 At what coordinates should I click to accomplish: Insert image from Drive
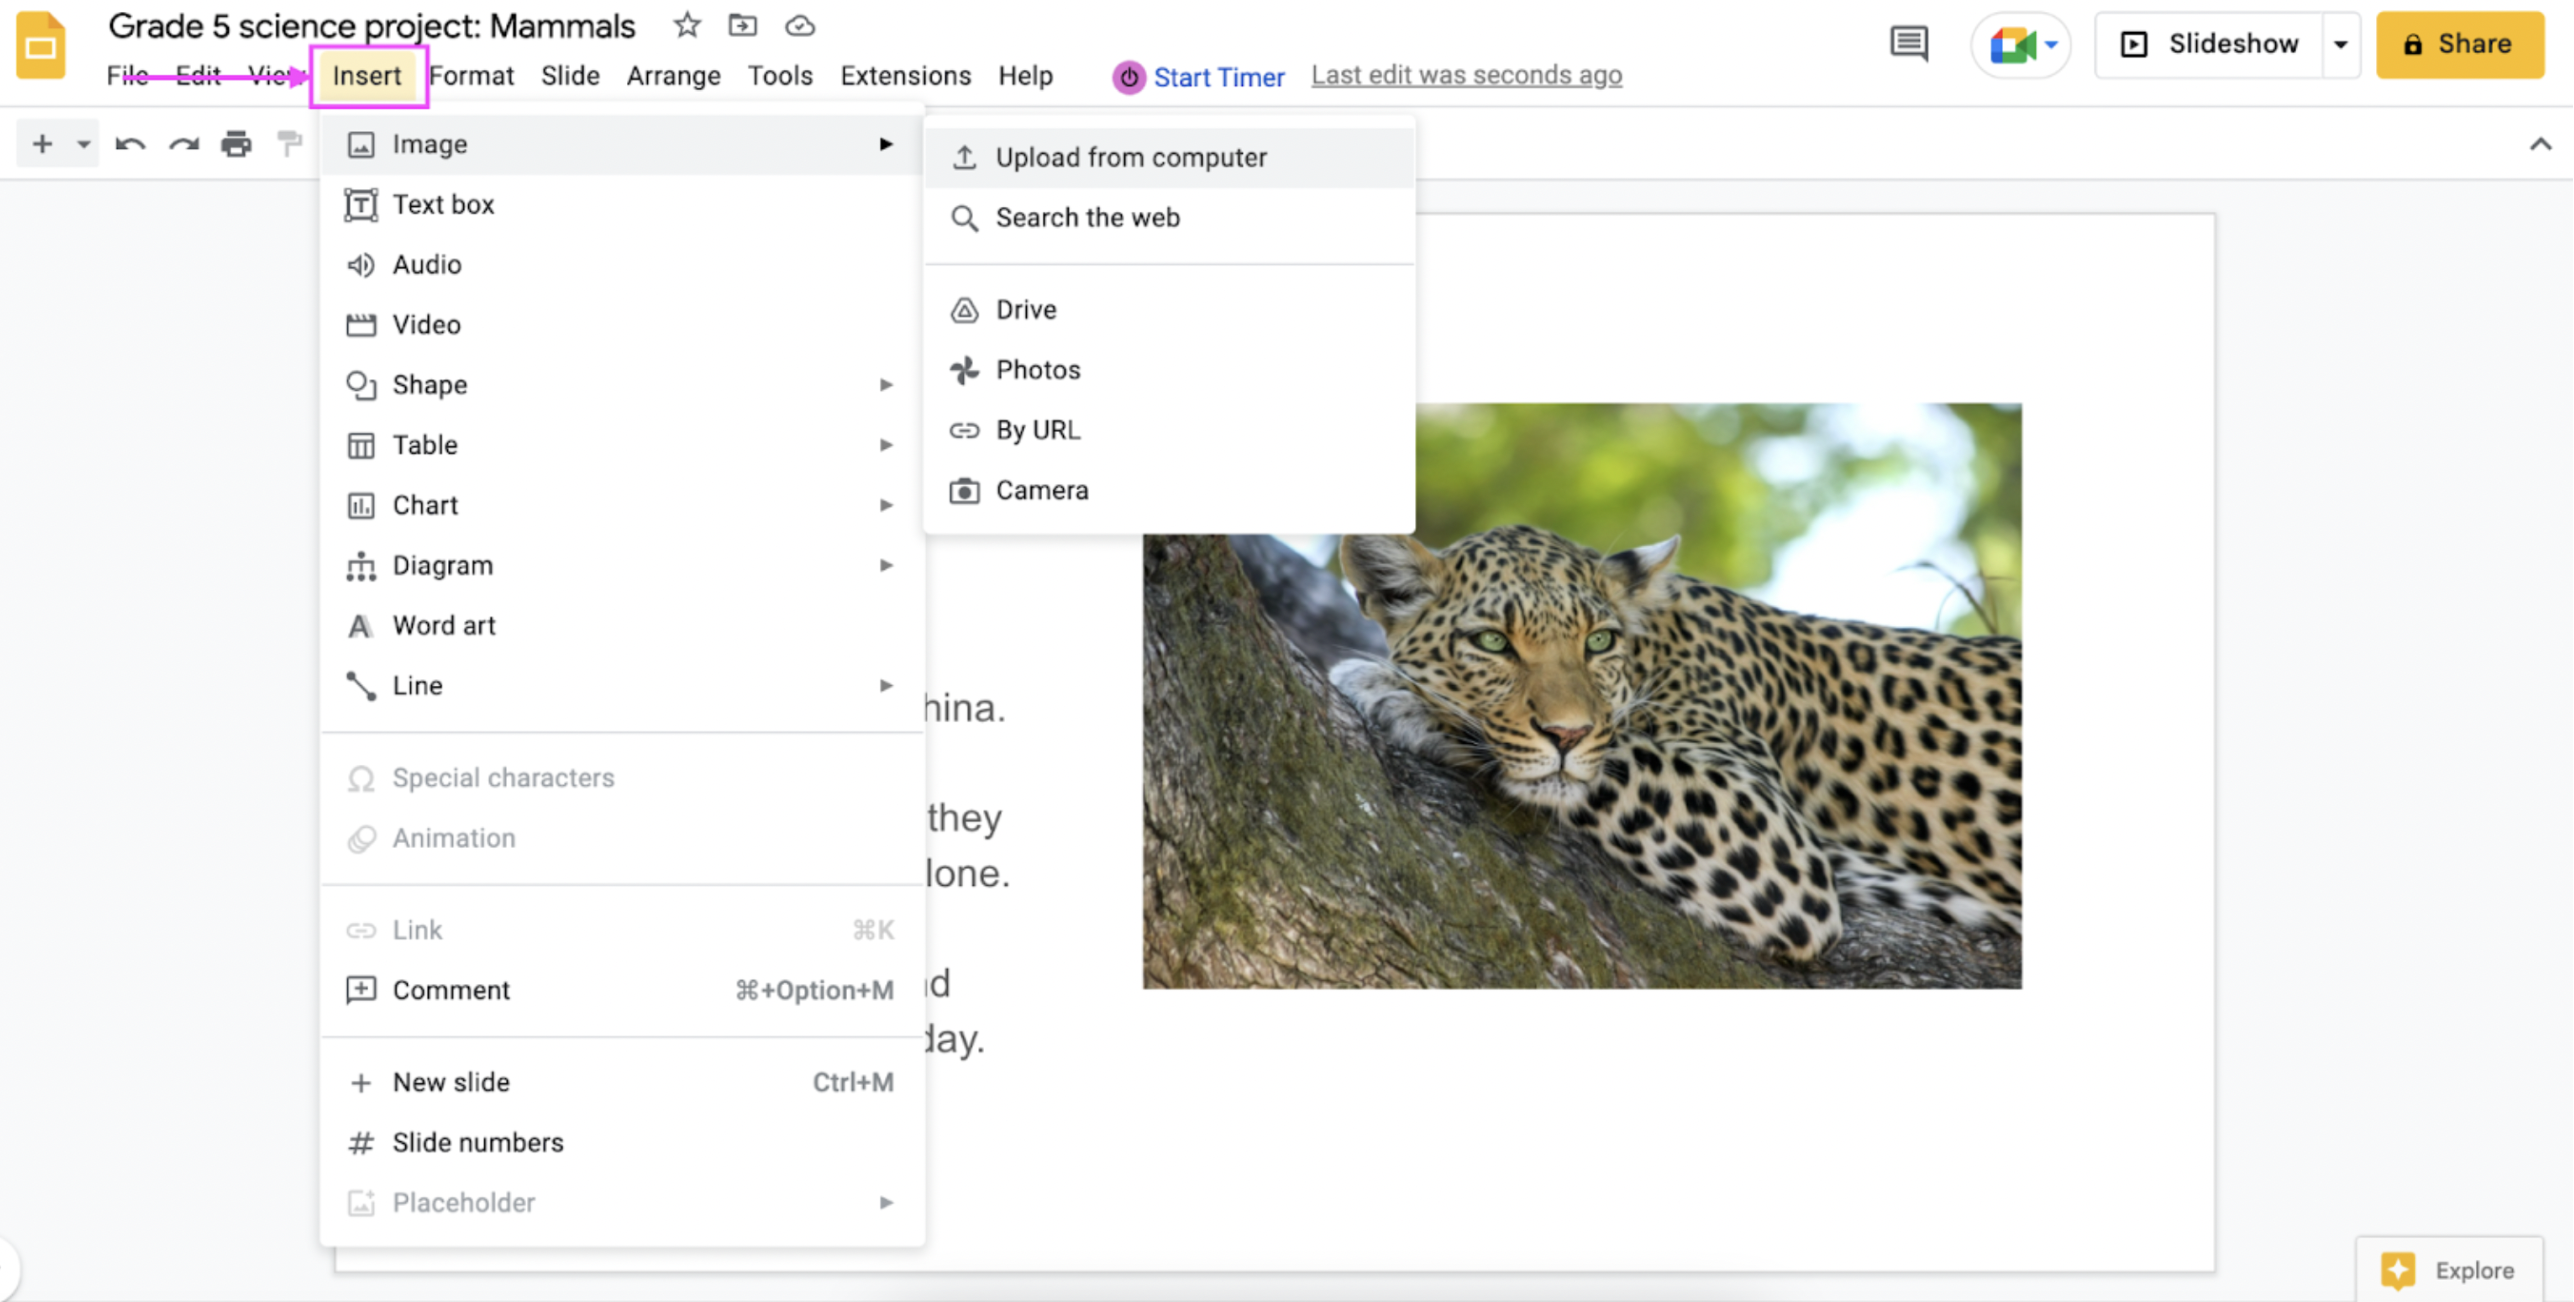(x=1169, y=309)
